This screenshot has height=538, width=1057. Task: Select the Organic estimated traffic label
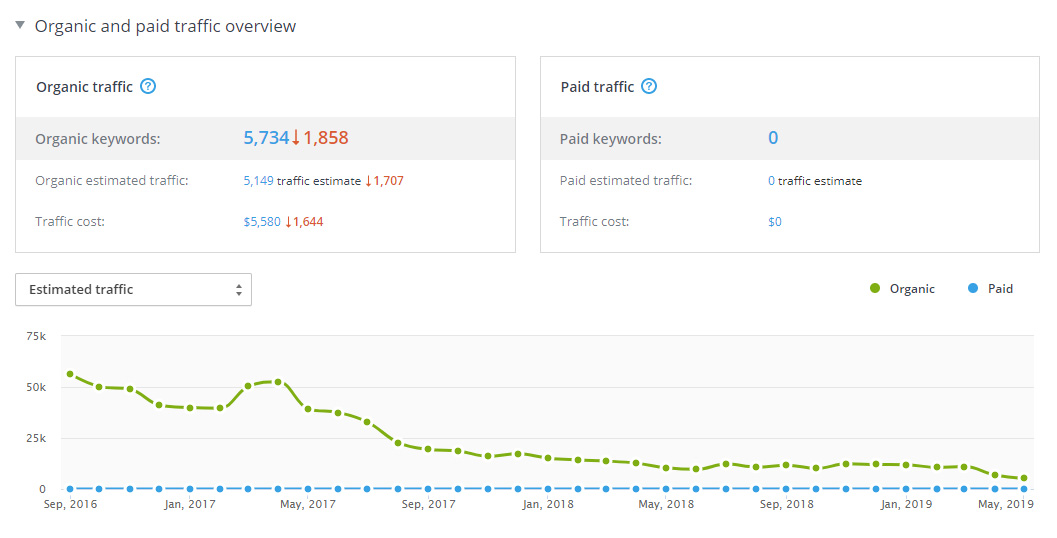[x=112, y=181]
